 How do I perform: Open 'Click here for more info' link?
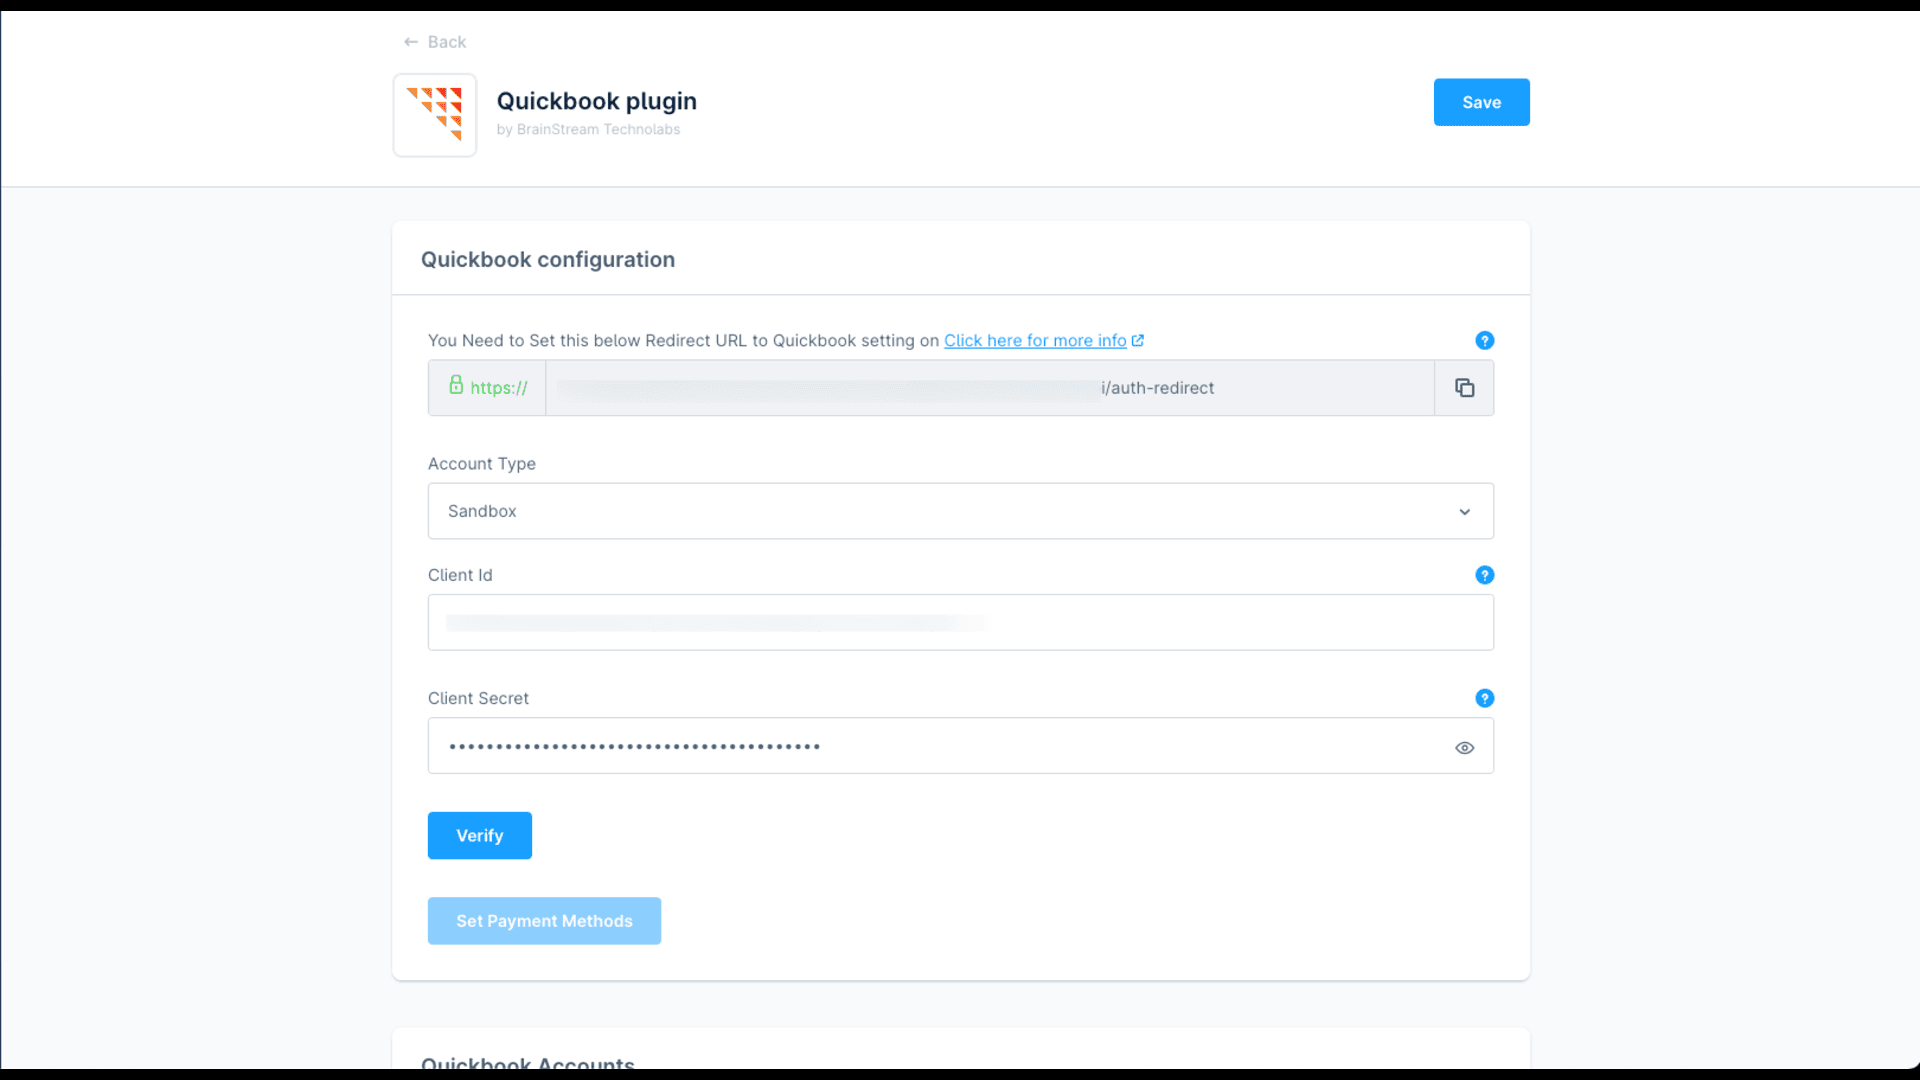pyautogui.click(x=1035, y=341)
